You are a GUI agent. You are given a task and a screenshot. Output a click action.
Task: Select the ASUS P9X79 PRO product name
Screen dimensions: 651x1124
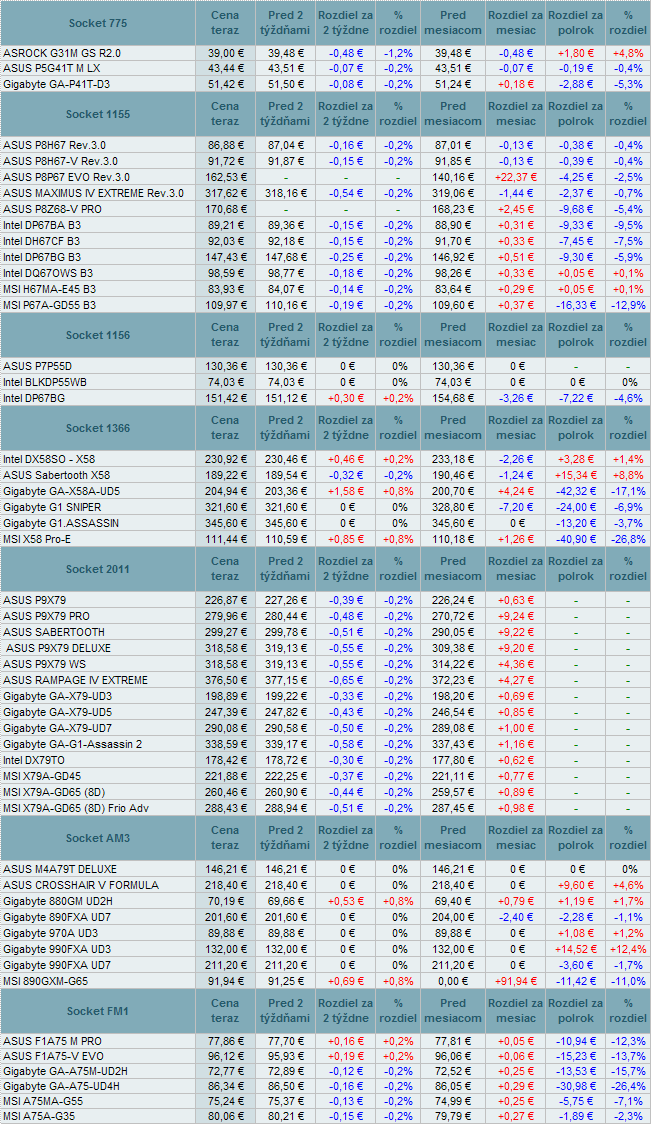47,616
